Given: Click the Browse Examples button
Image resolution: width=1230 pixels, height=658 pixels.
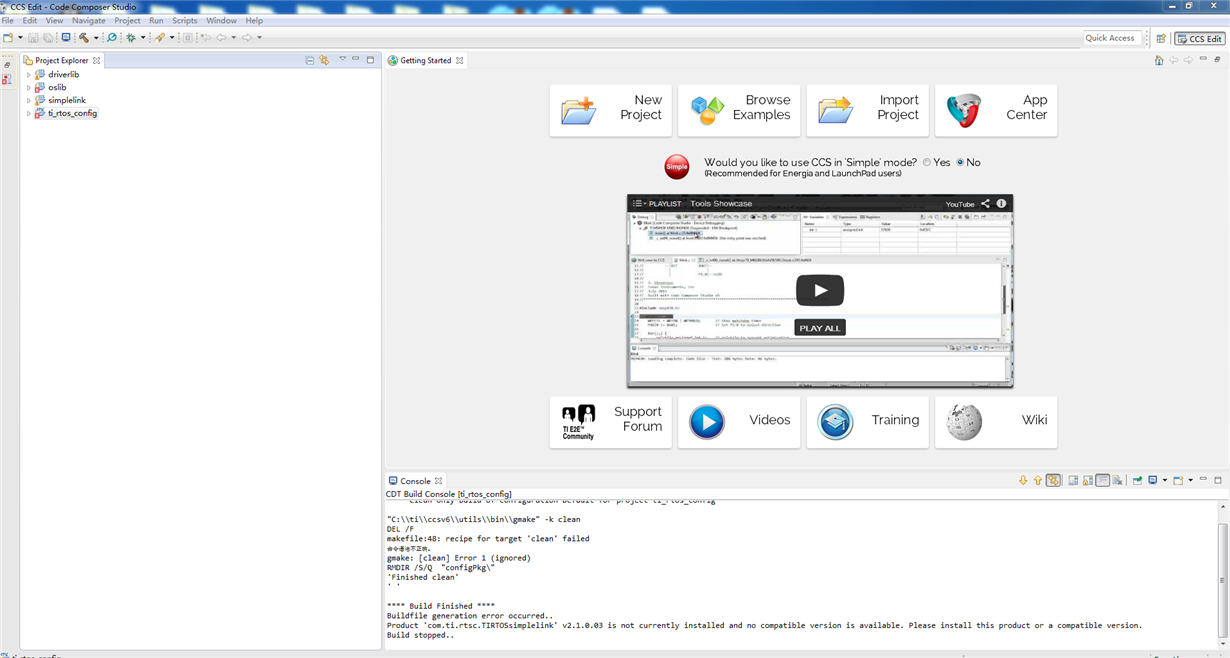Looking at the screenshot, I should coord(739,110).
